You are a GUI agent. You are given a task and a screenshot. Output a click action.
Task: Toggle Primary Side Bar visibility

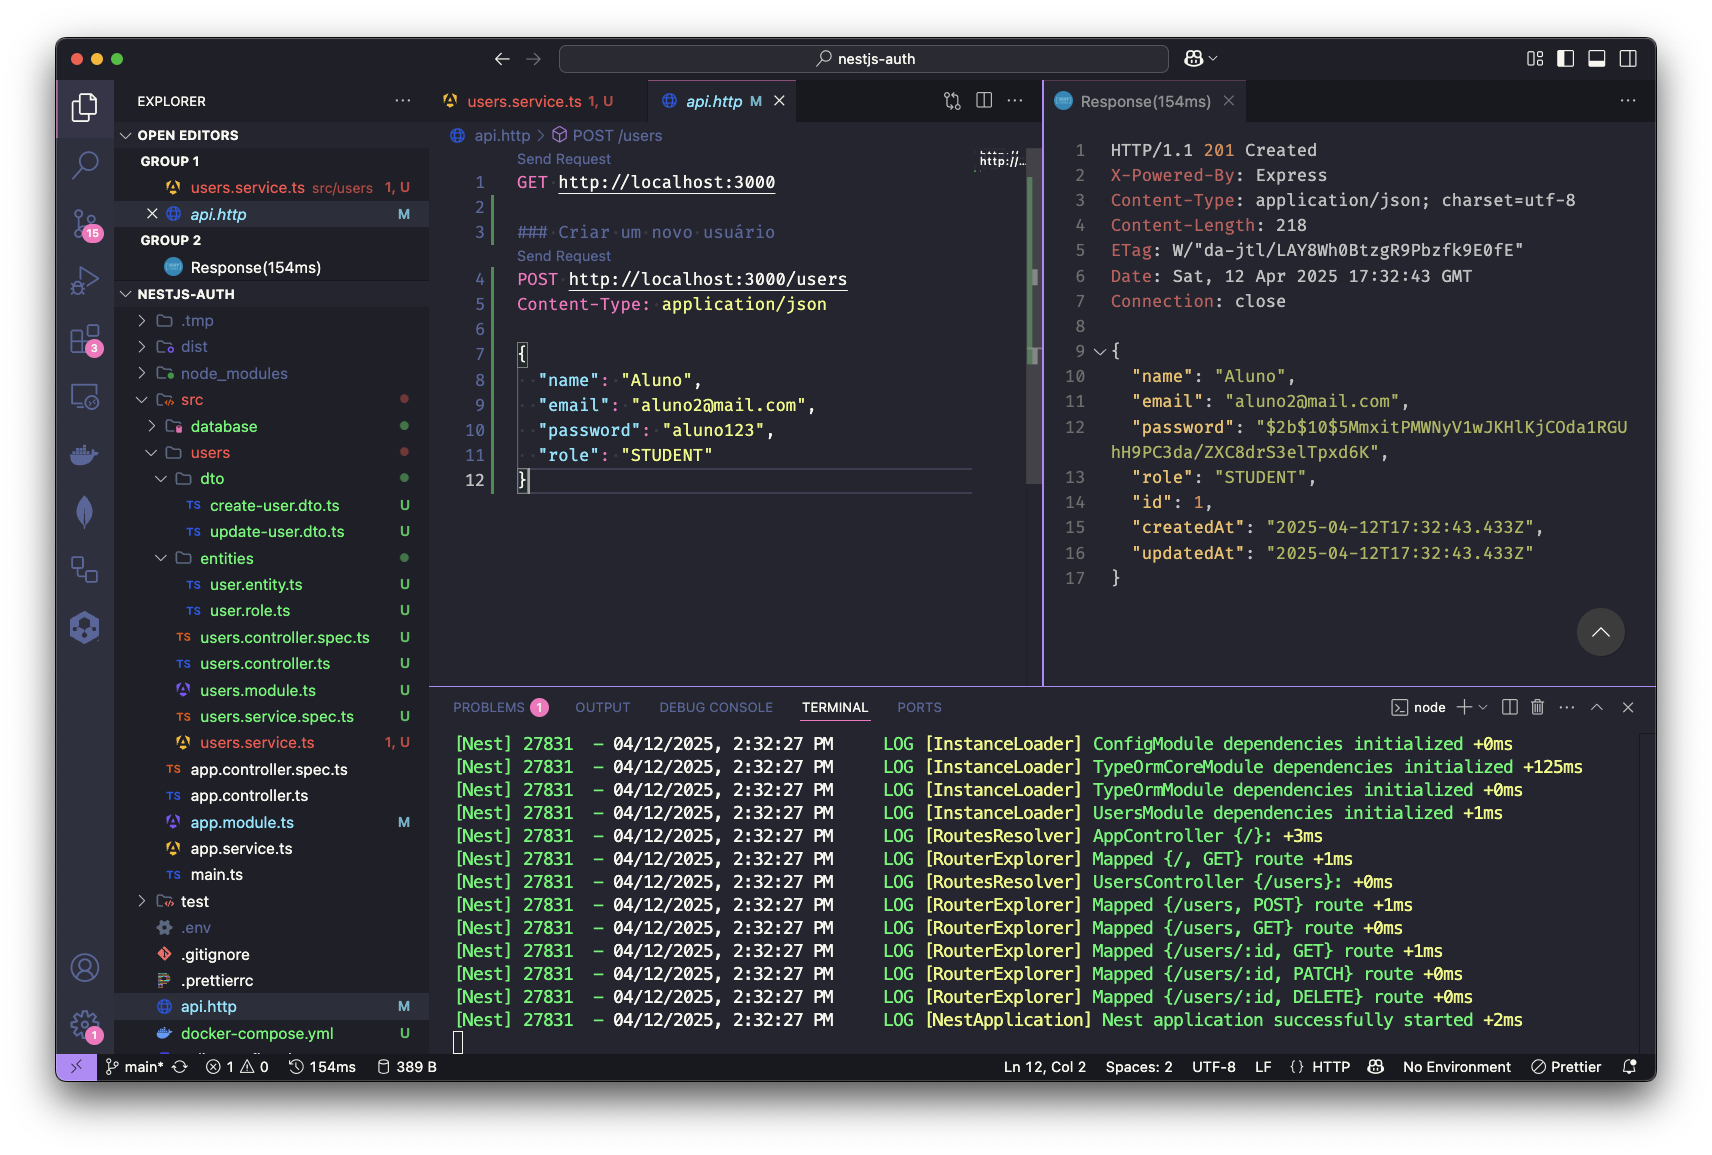click(1566, 59)
